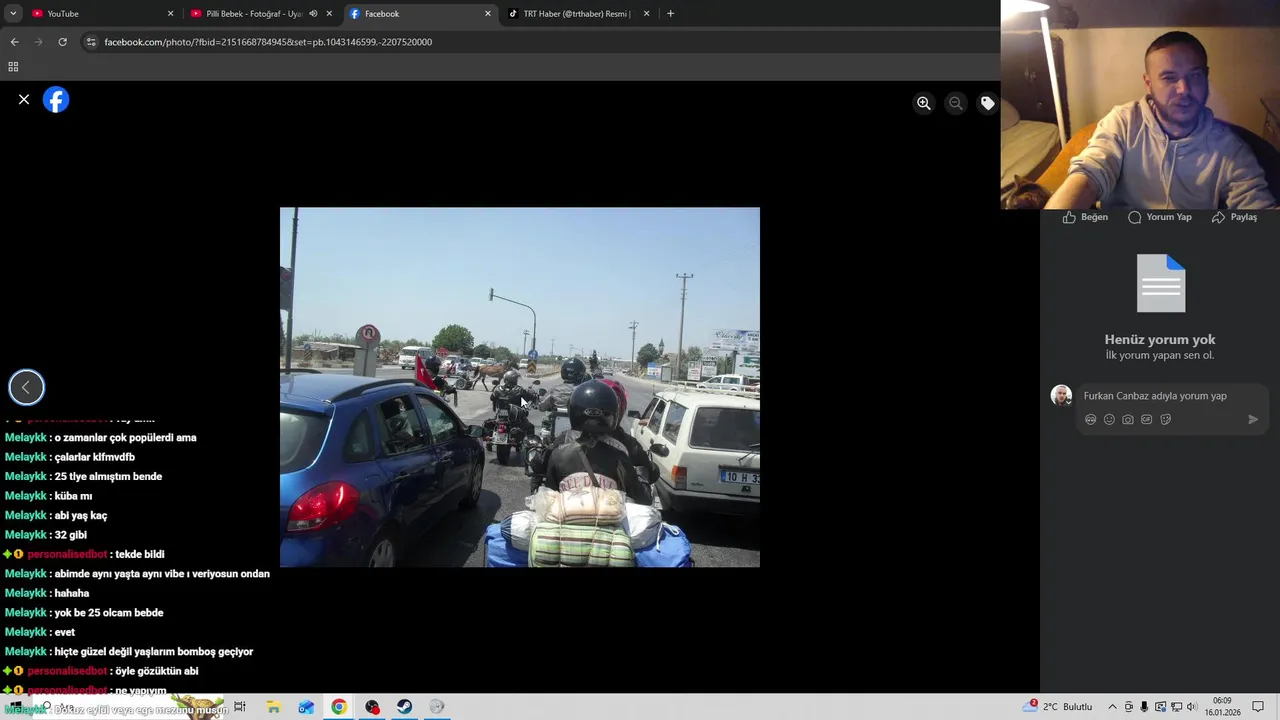Open Chrome from the taskbar

339,707
